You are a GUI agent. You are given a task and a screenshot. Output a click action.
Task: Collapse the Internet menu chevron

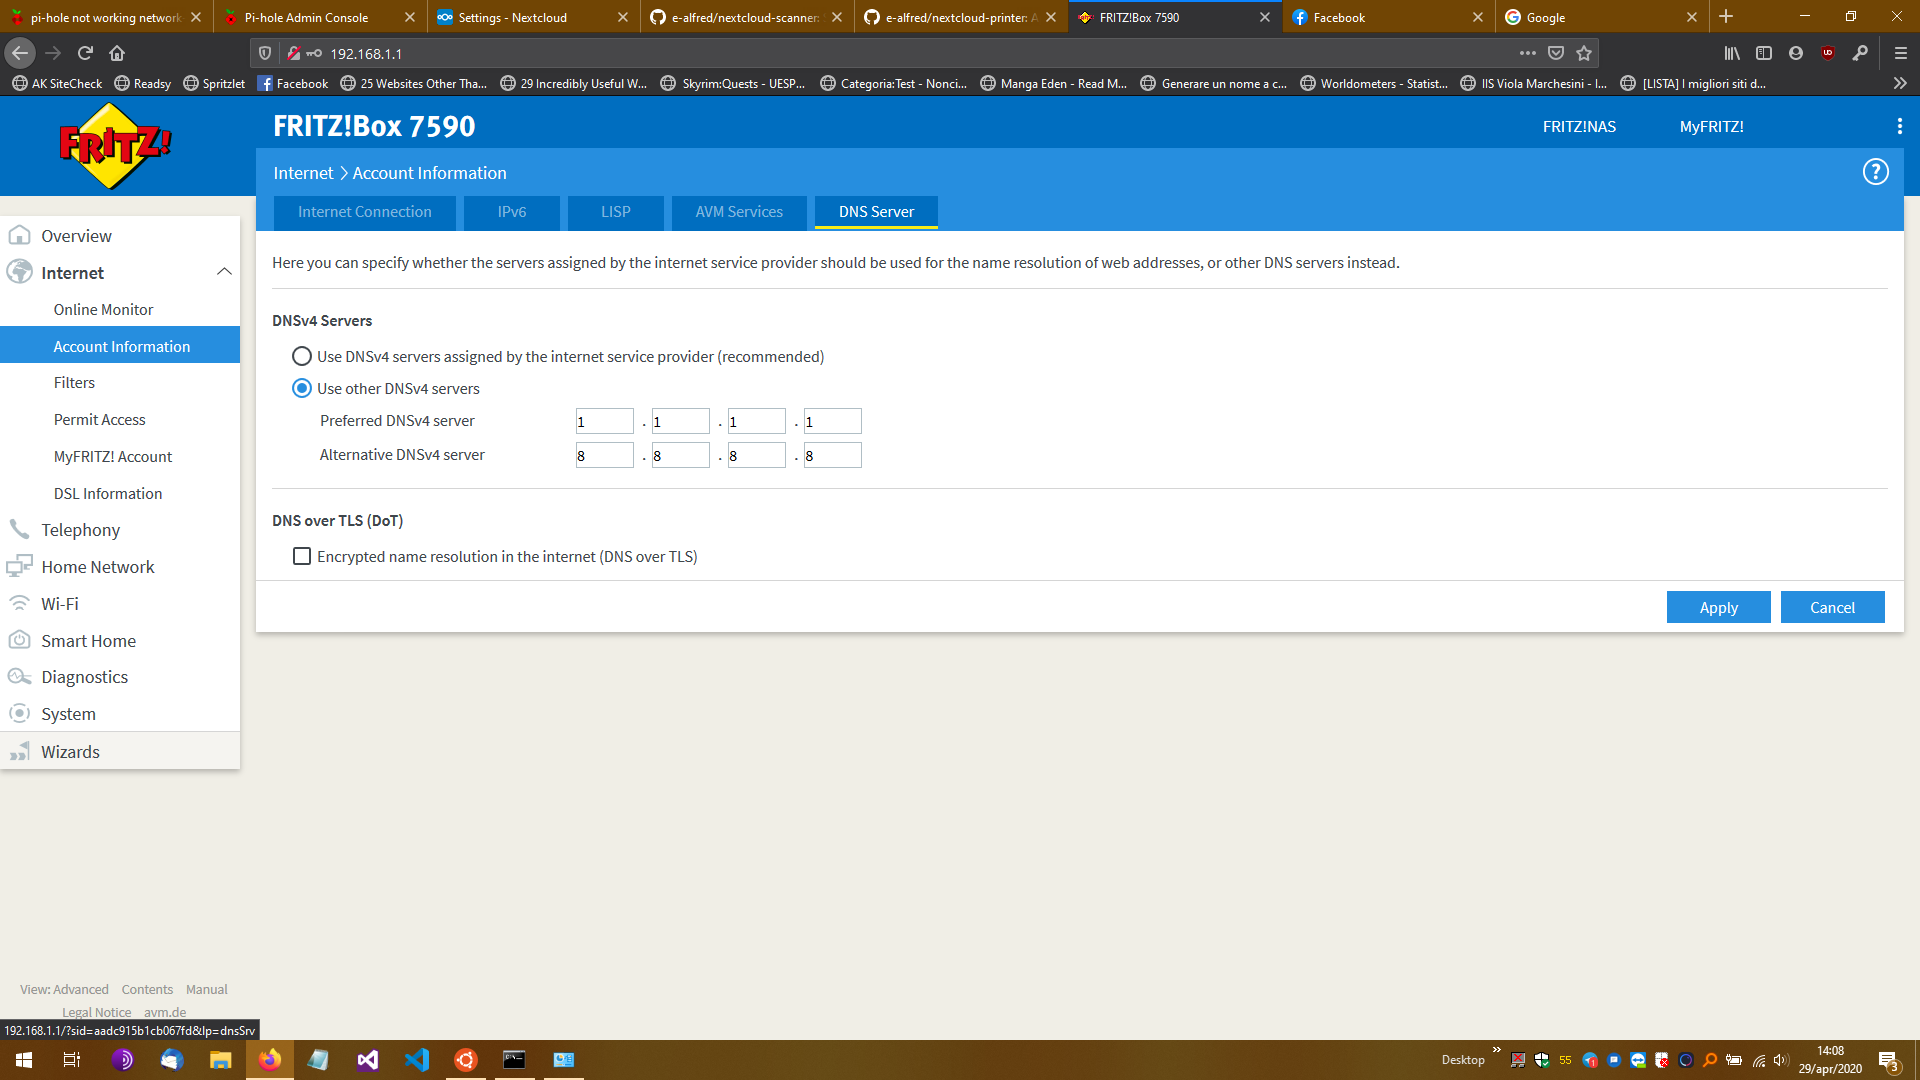point(224,272)
